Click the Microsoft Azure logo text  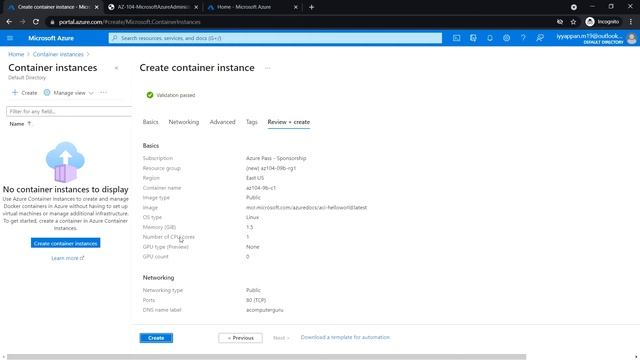tap(51, 38)
